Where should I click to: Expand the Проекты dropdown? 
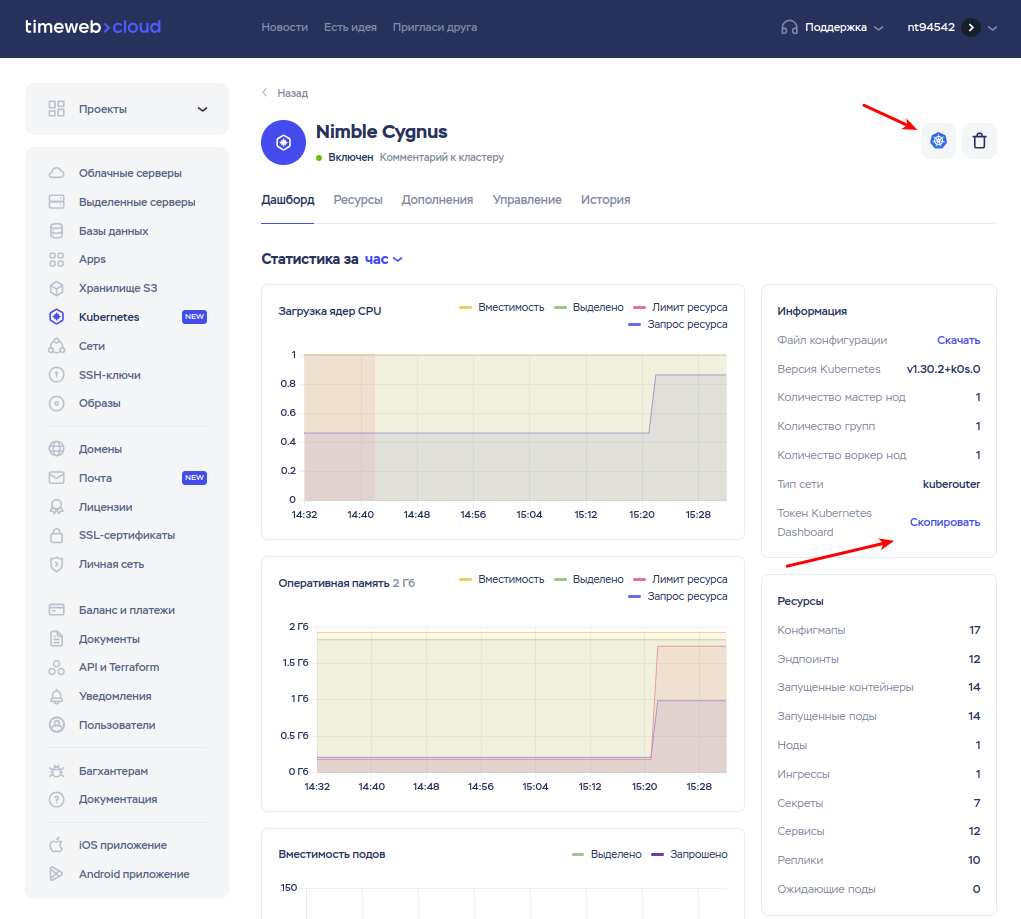point(127,109)
